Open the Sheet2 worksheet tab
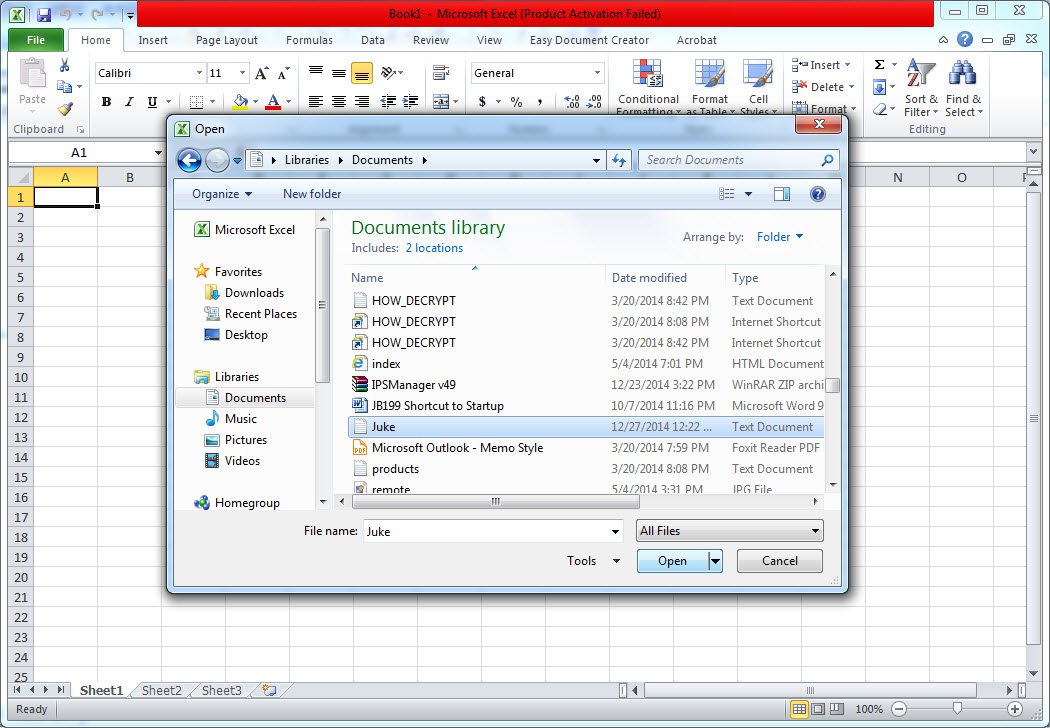The height and width of the screenshot is (728, 1050). tap(161, 690)
